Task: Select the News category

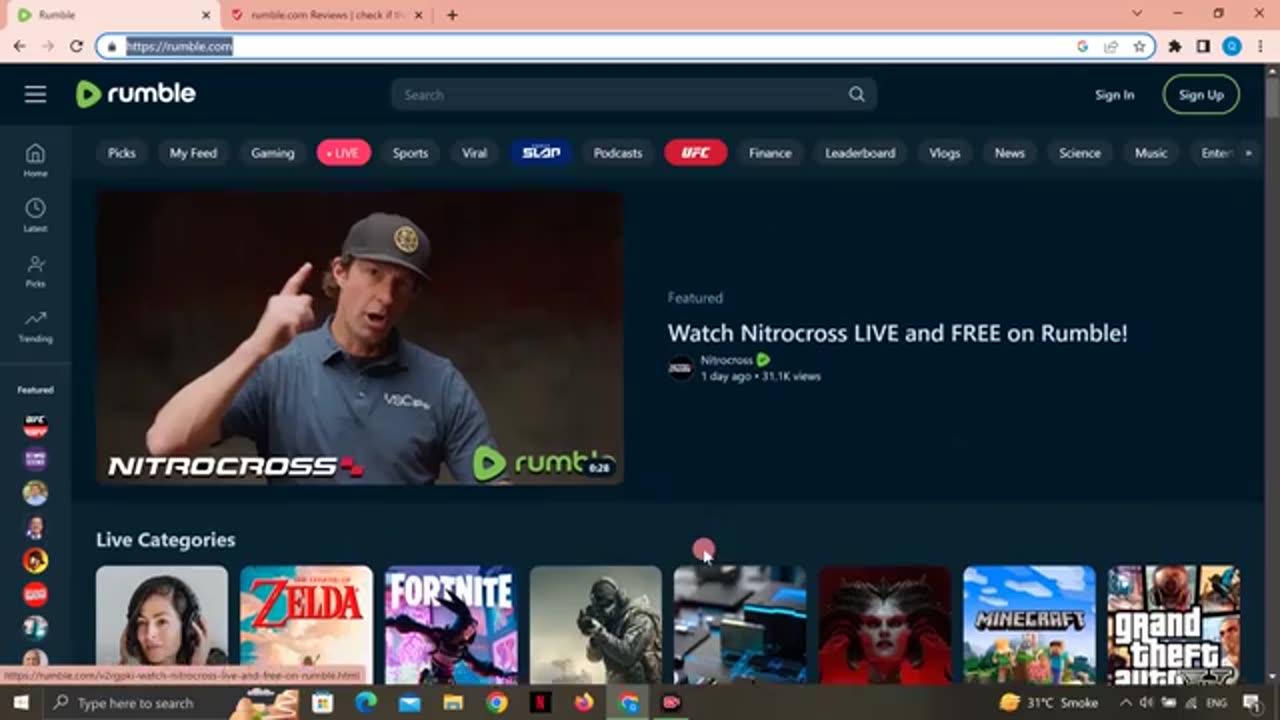Action: tap(1010, 153)
